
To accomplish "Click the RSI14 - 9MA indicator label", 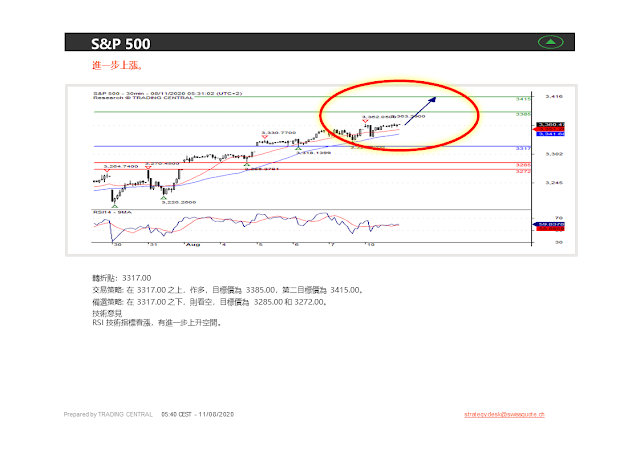I will tap(112, 212).
